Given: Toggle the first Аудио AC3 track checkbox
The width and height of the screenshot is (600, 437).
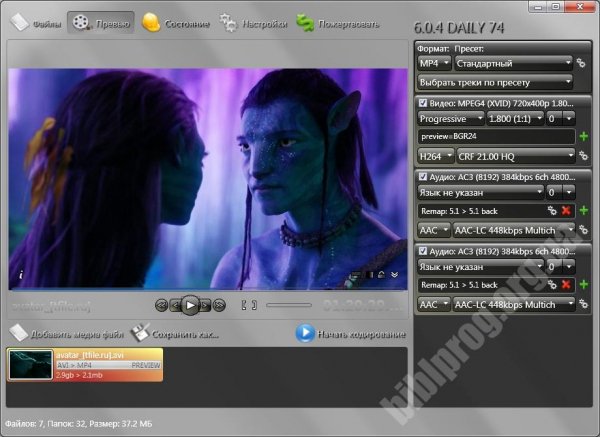Looking at the screenshot, I should coord(422,176).
